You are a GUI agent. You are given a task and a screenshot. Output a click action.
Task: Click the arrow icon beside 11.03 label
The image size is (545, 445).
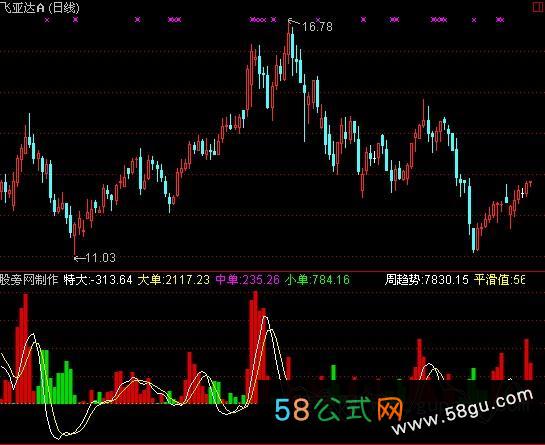pyautogui.click(x=80, y=258)
